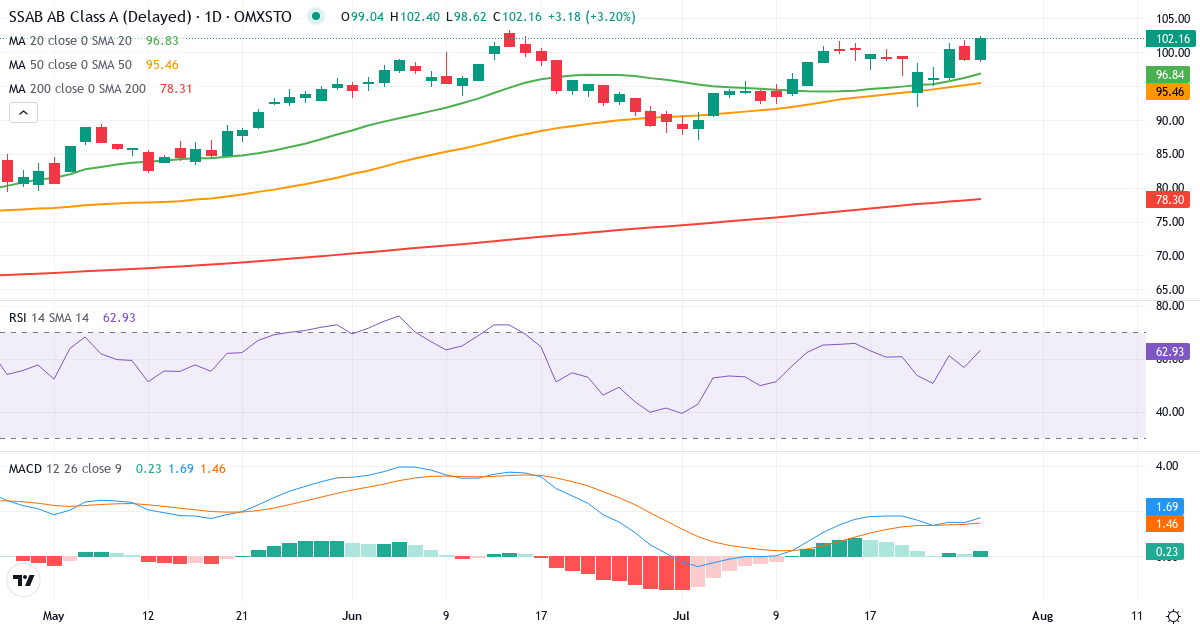Click the 4.00 MACD axis label
The height and width of the screenshot is (630, 1200).
tap(1169, 466)
